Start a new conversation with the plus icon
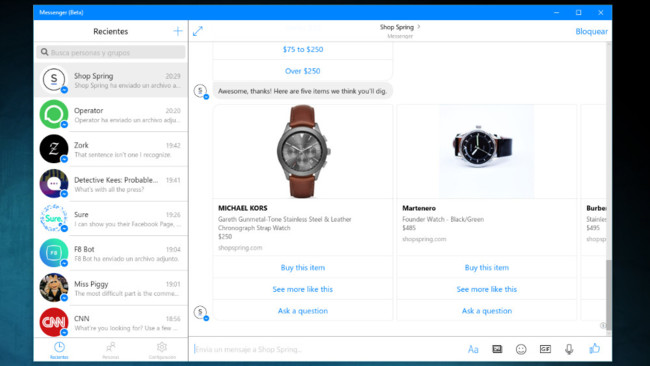This screenshot has width=650, height=366. point(178,31)
